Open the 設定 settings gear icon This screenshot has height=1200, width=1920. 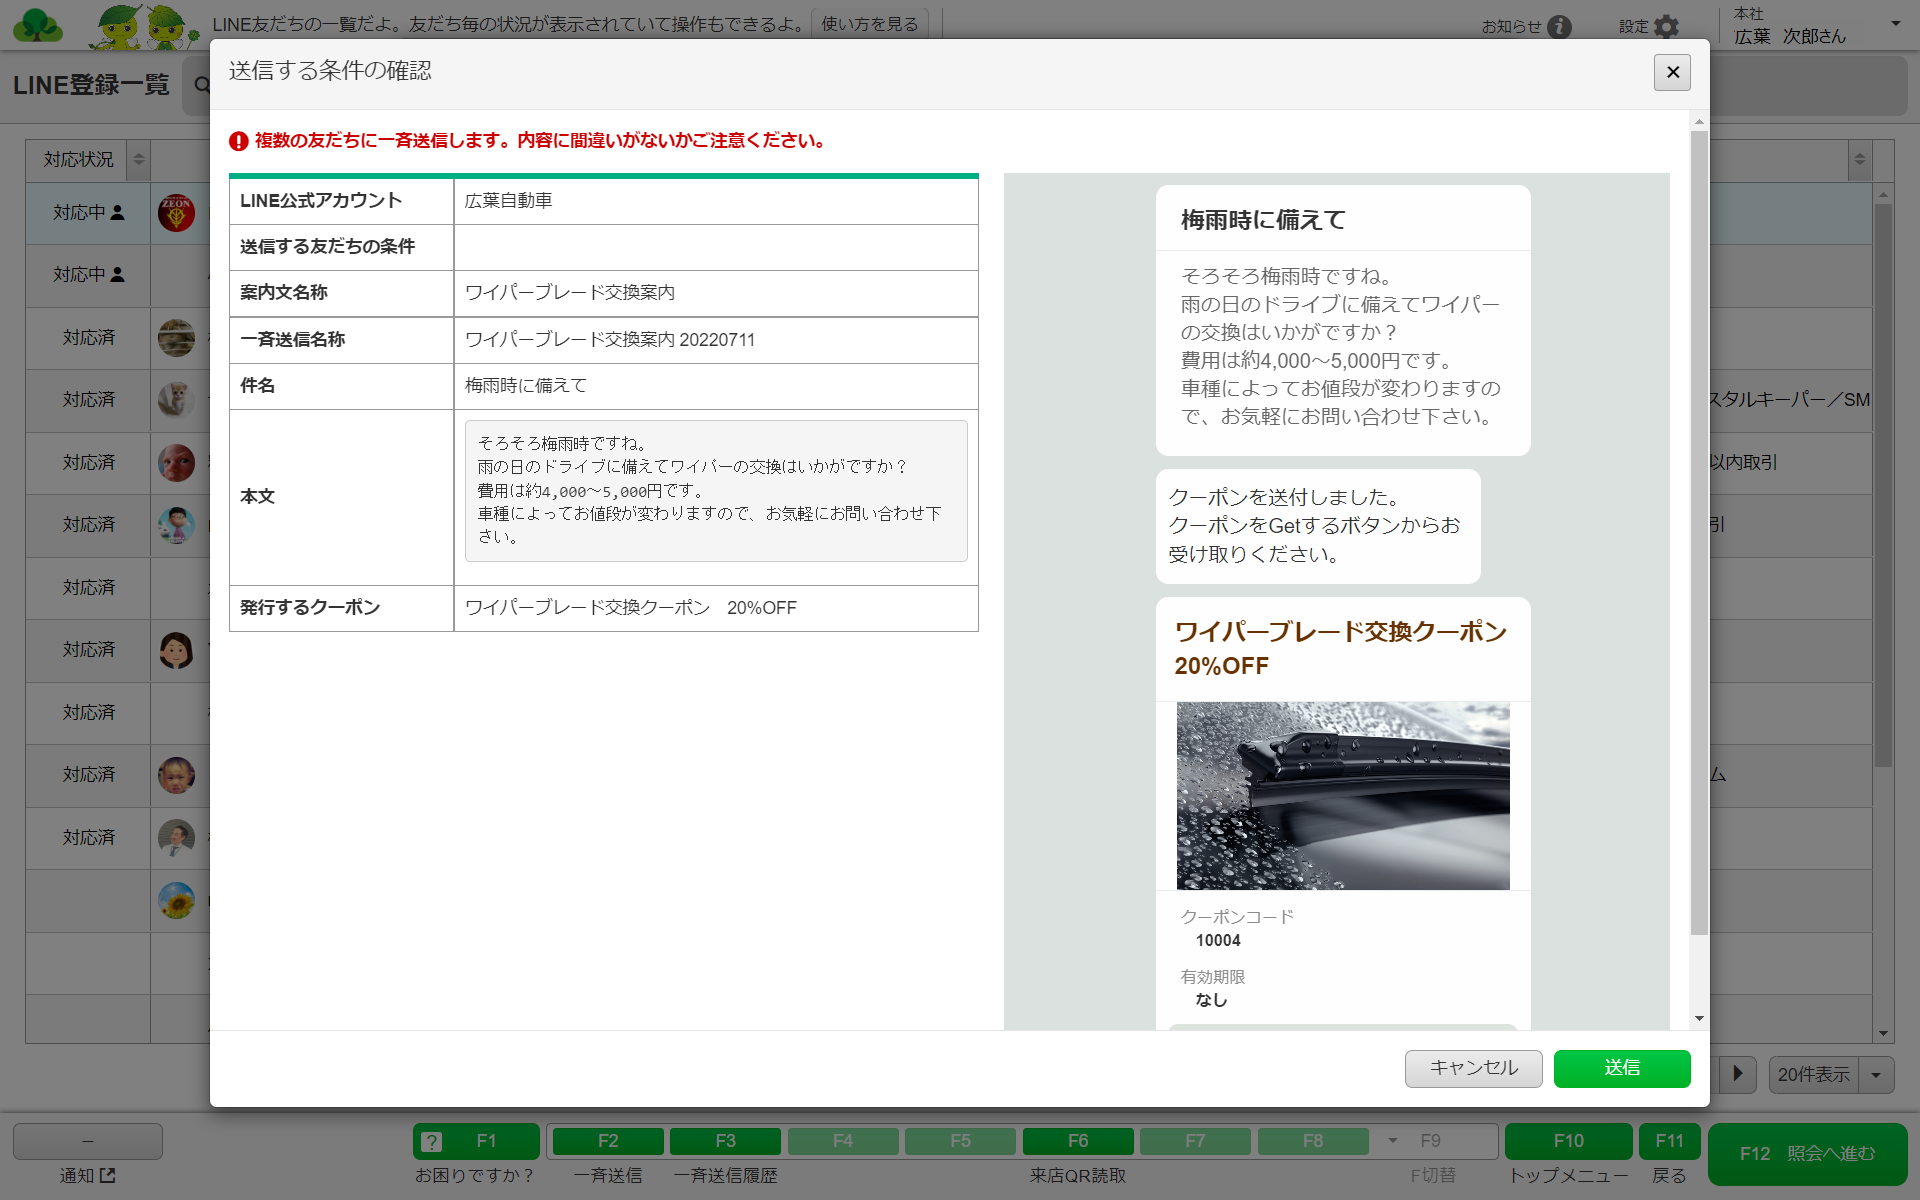(x=1667, y=27)
